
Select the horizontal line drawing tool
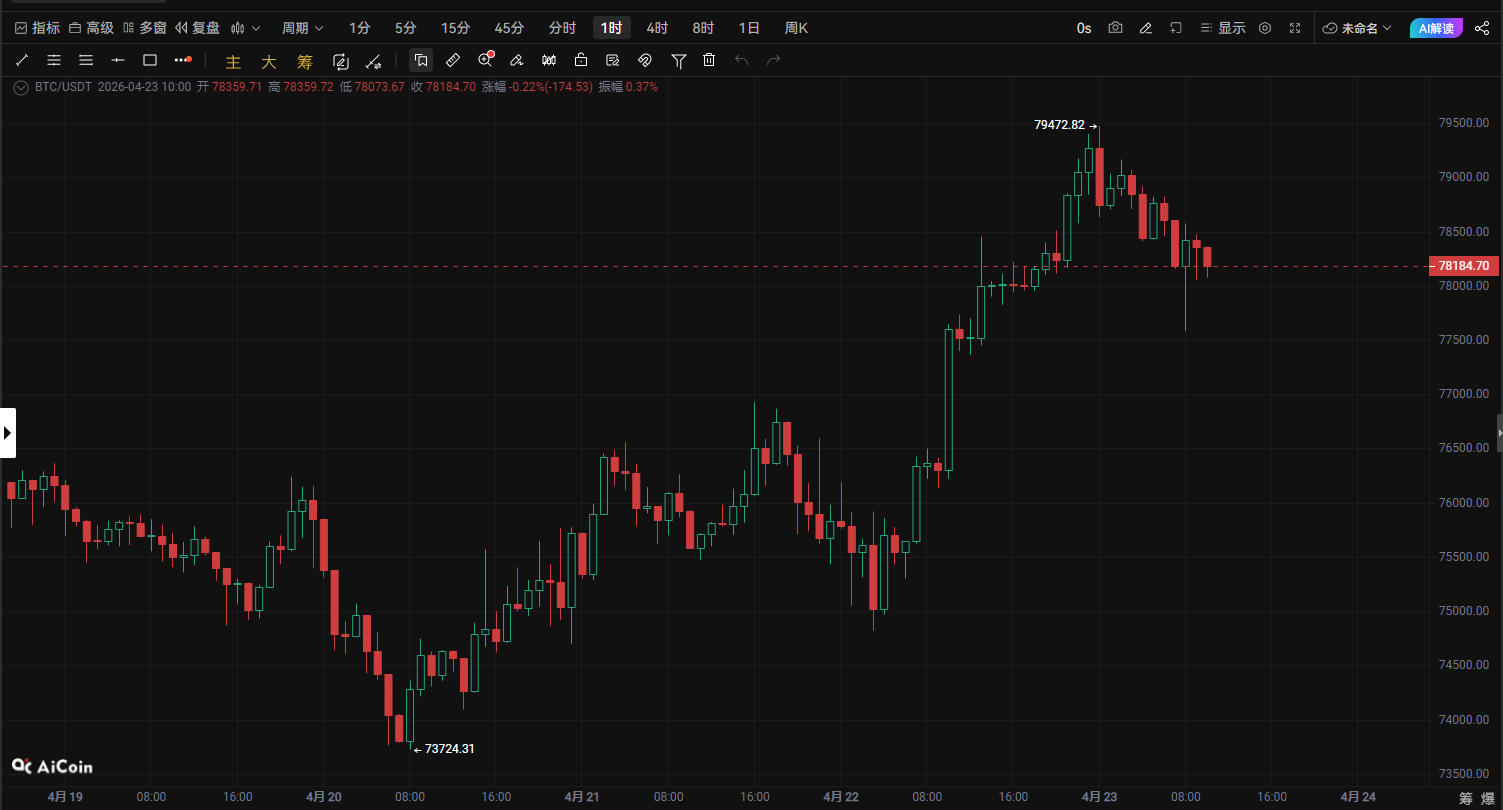118,60
